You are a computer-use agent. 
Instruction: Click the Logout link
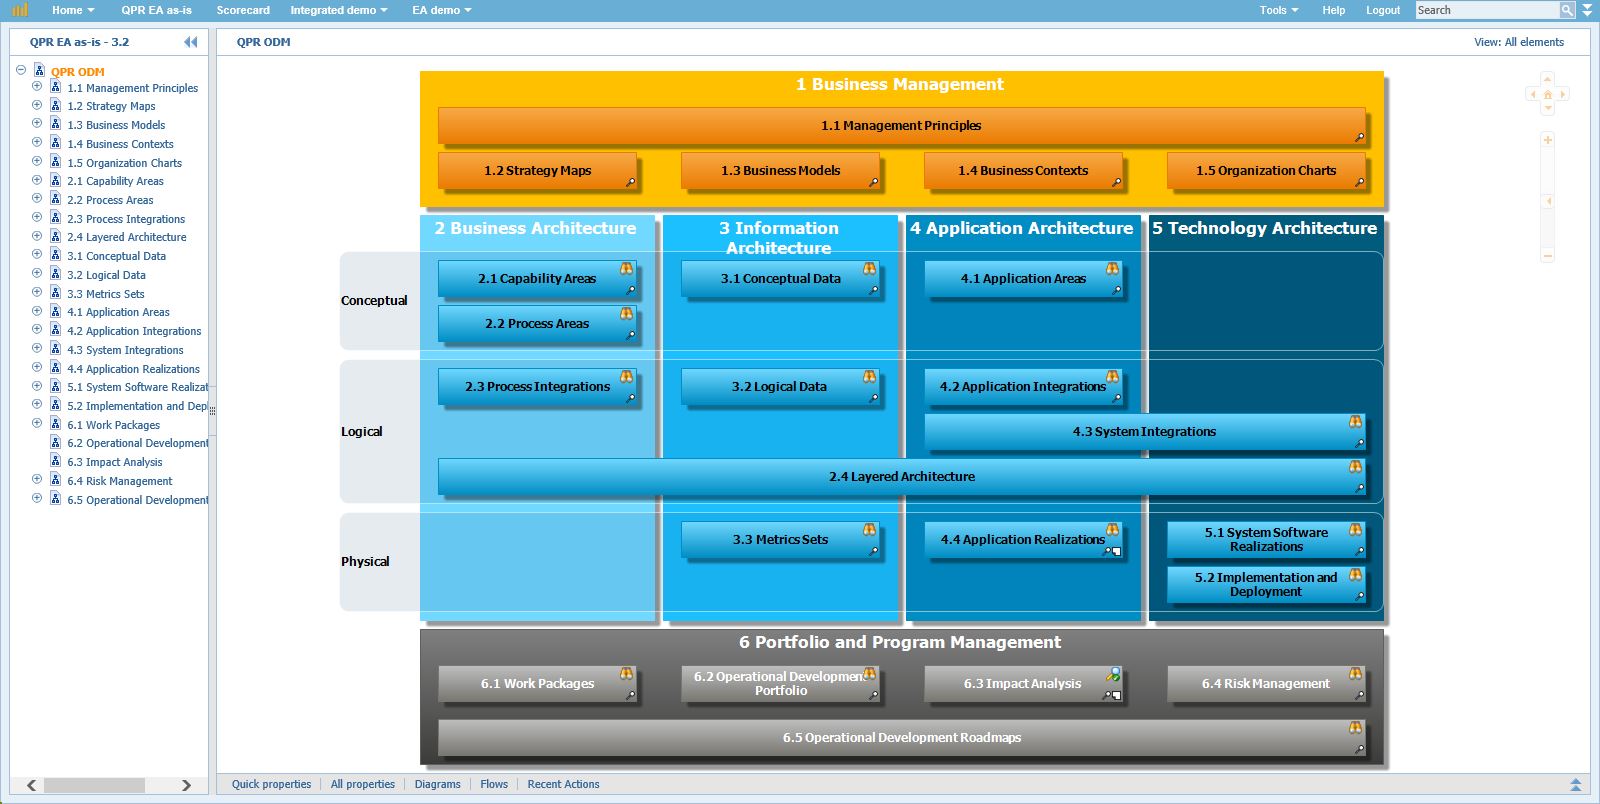(1382, 10)
